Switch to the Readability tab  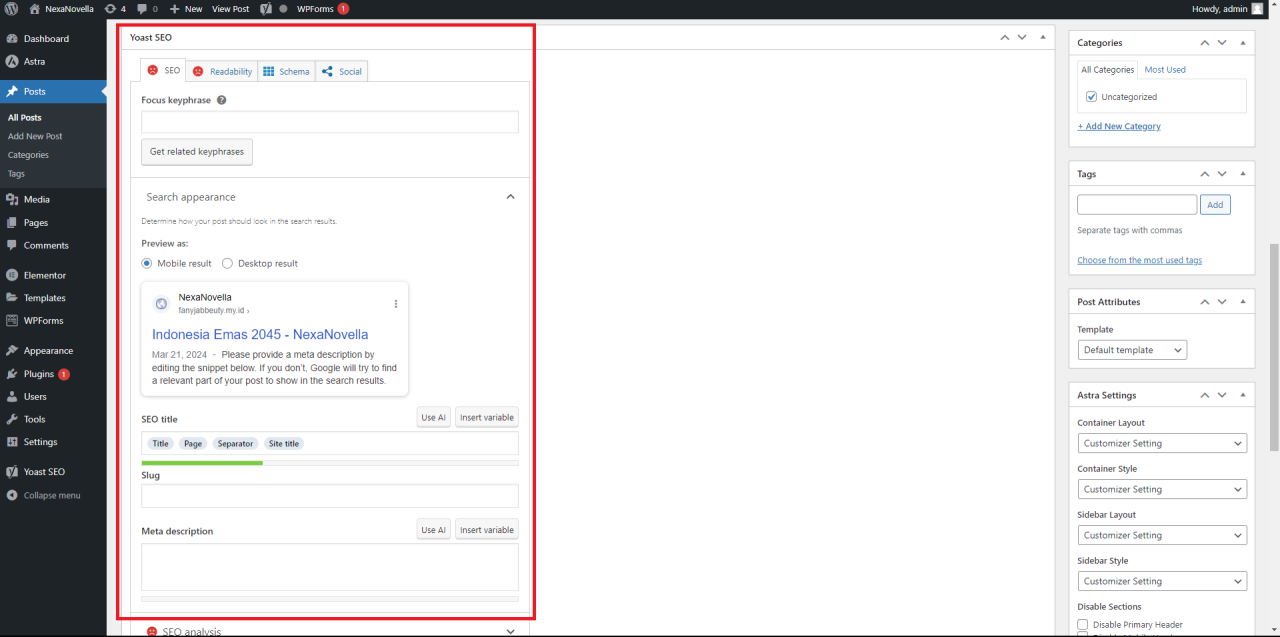(x=222, y=71)
